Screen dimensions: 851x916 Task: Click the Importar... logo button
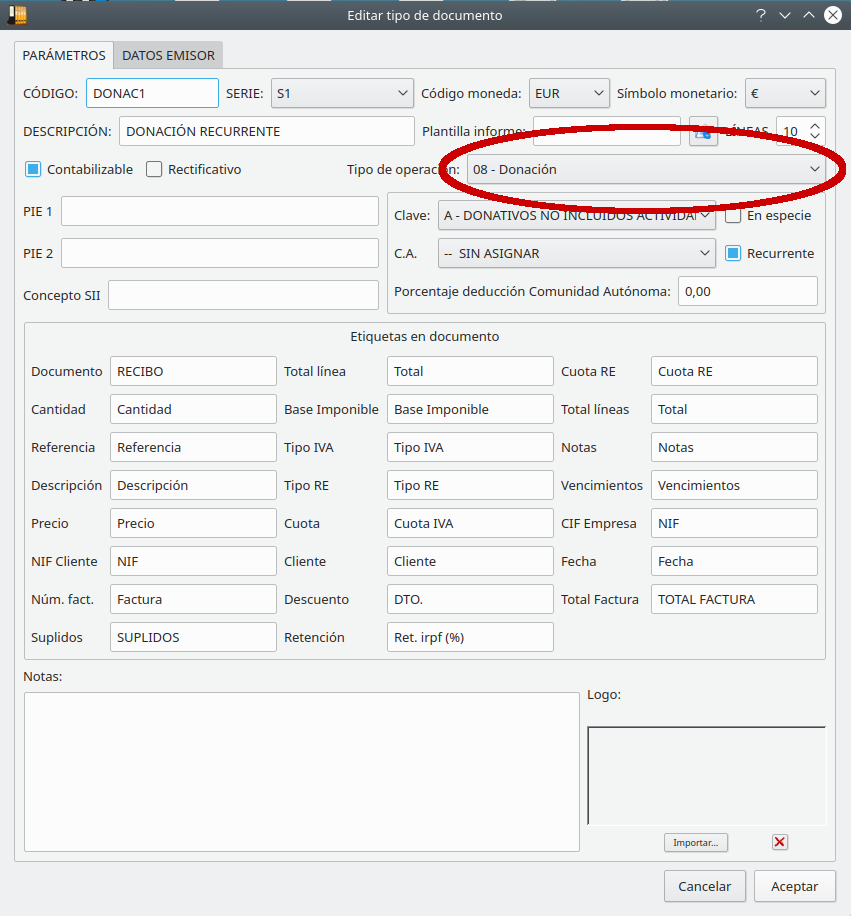(696, 842)
